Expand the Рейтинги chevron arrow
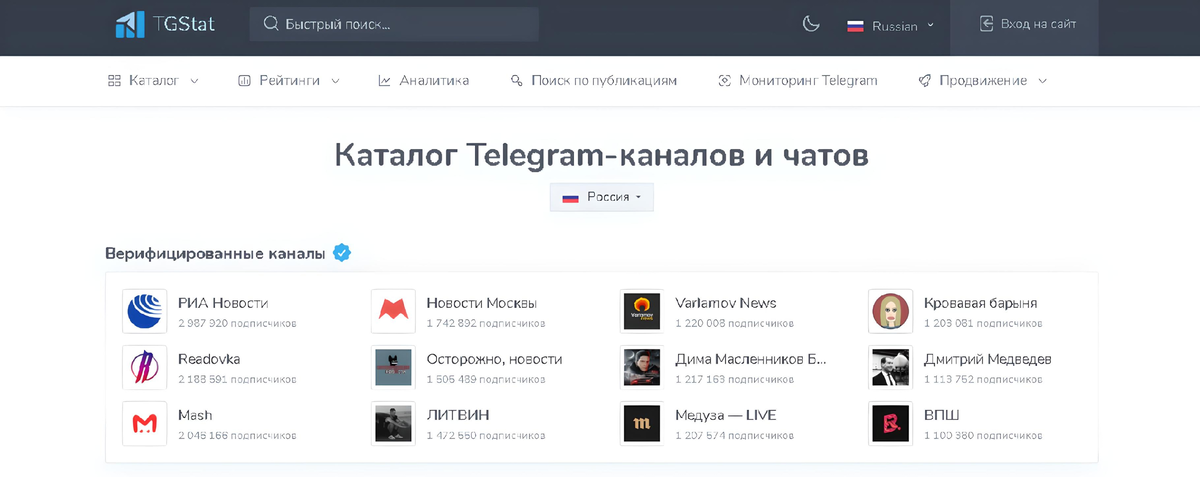The image size is (1200, 477). (x=335, y=81)
